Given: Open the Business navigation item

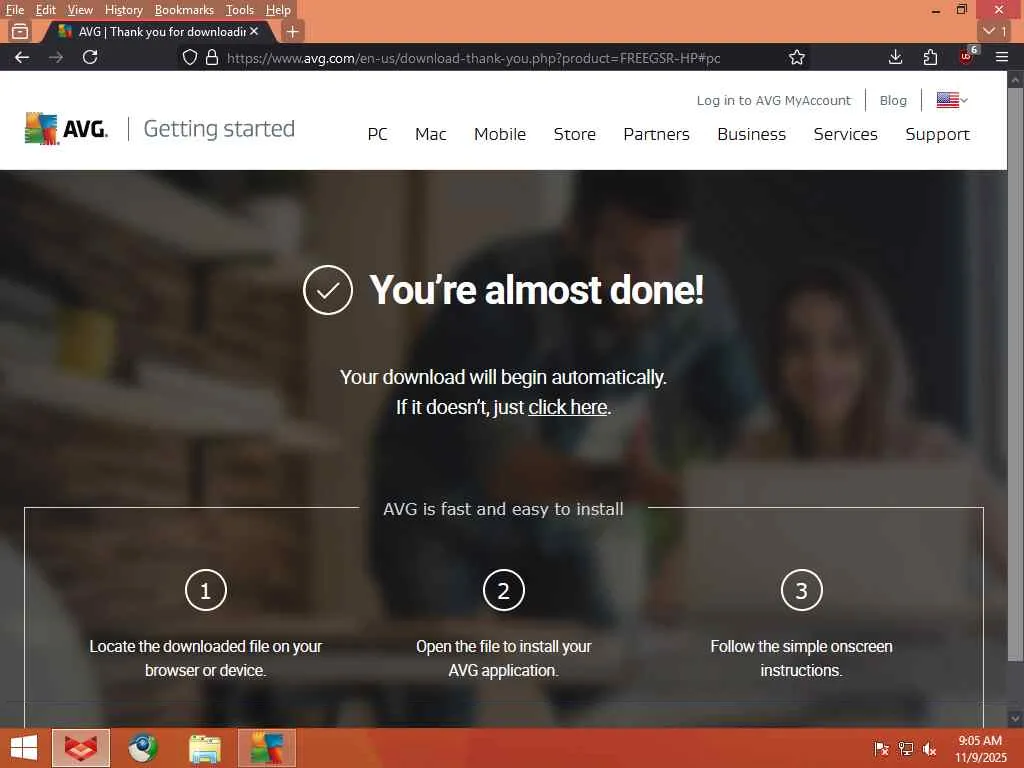Looking at the screenshot, I should click(x=752, y=134).
